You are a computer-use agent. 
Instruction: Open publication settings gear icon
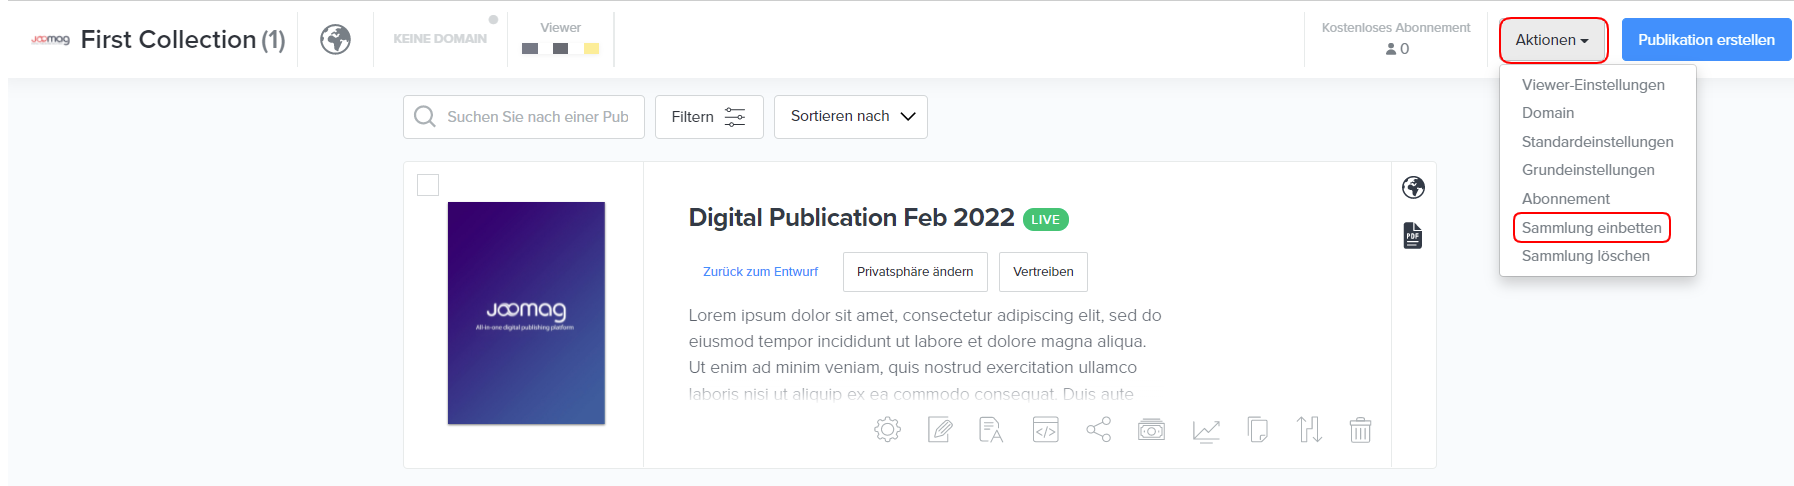(887, 430)
